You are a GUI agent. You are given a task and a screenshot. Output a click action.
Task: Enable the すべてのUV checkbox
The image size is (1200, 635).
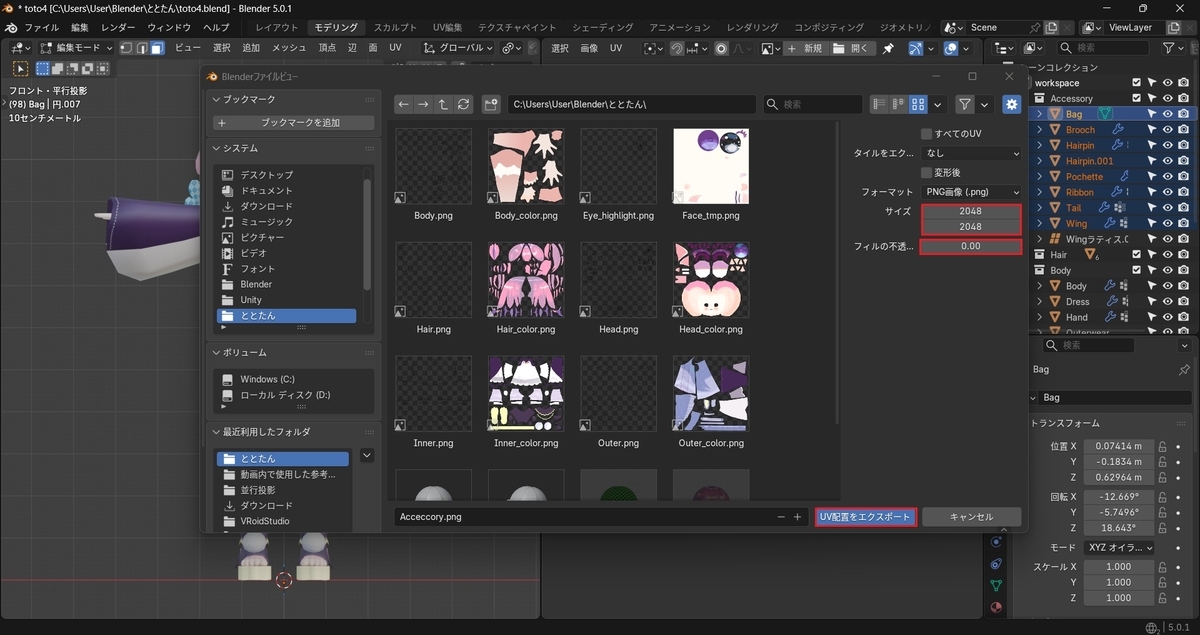[926, 133]
